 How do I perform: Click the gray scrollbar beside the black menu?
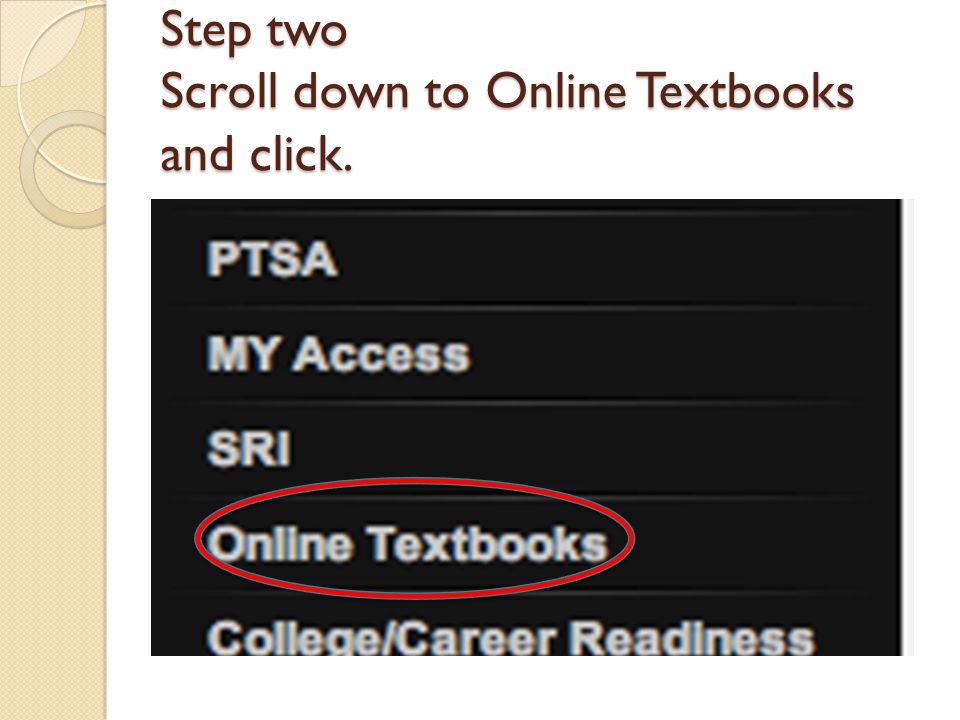click(x=908, y=427)
